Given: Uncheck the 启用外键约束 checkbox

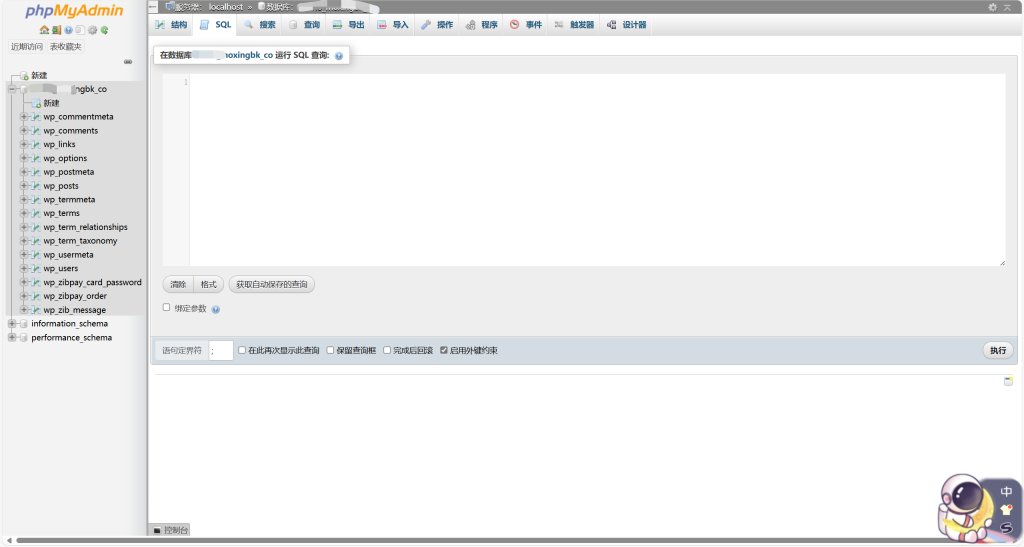Looking at the screenshot, I should coord(444,351).
